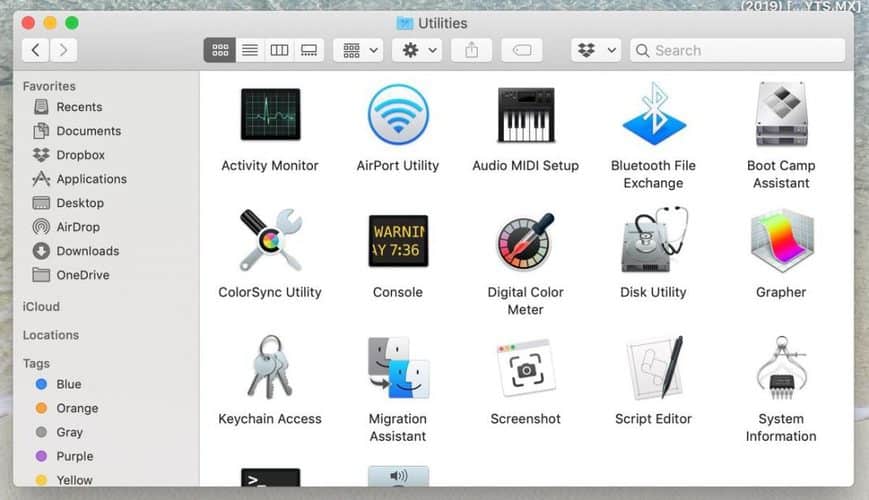Open AirPort Utility app icon

coord(398,114)
